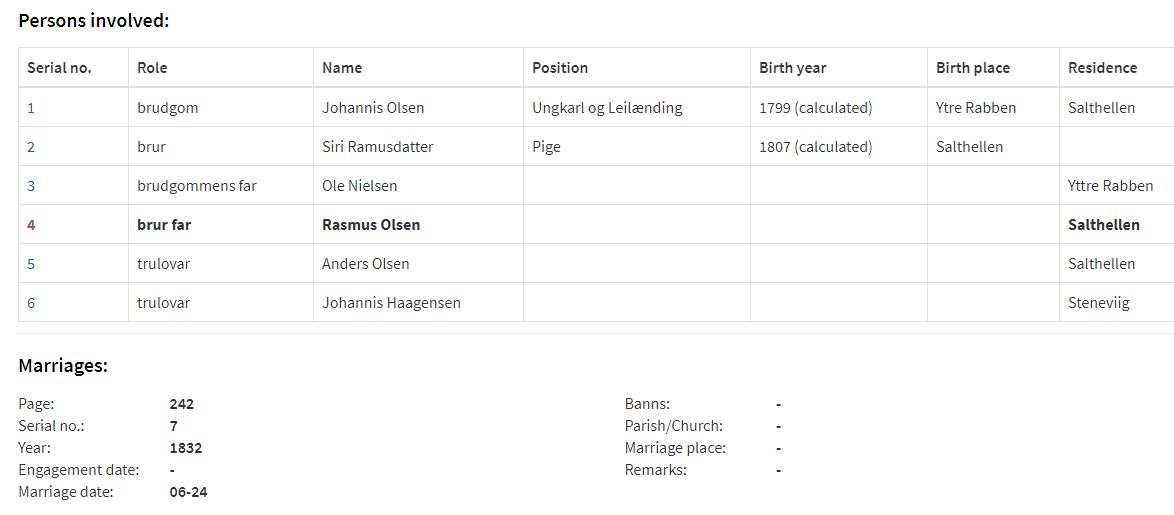
Task: Select the bold Rasmus Olsen name cell
Action: tap(418, 224)
